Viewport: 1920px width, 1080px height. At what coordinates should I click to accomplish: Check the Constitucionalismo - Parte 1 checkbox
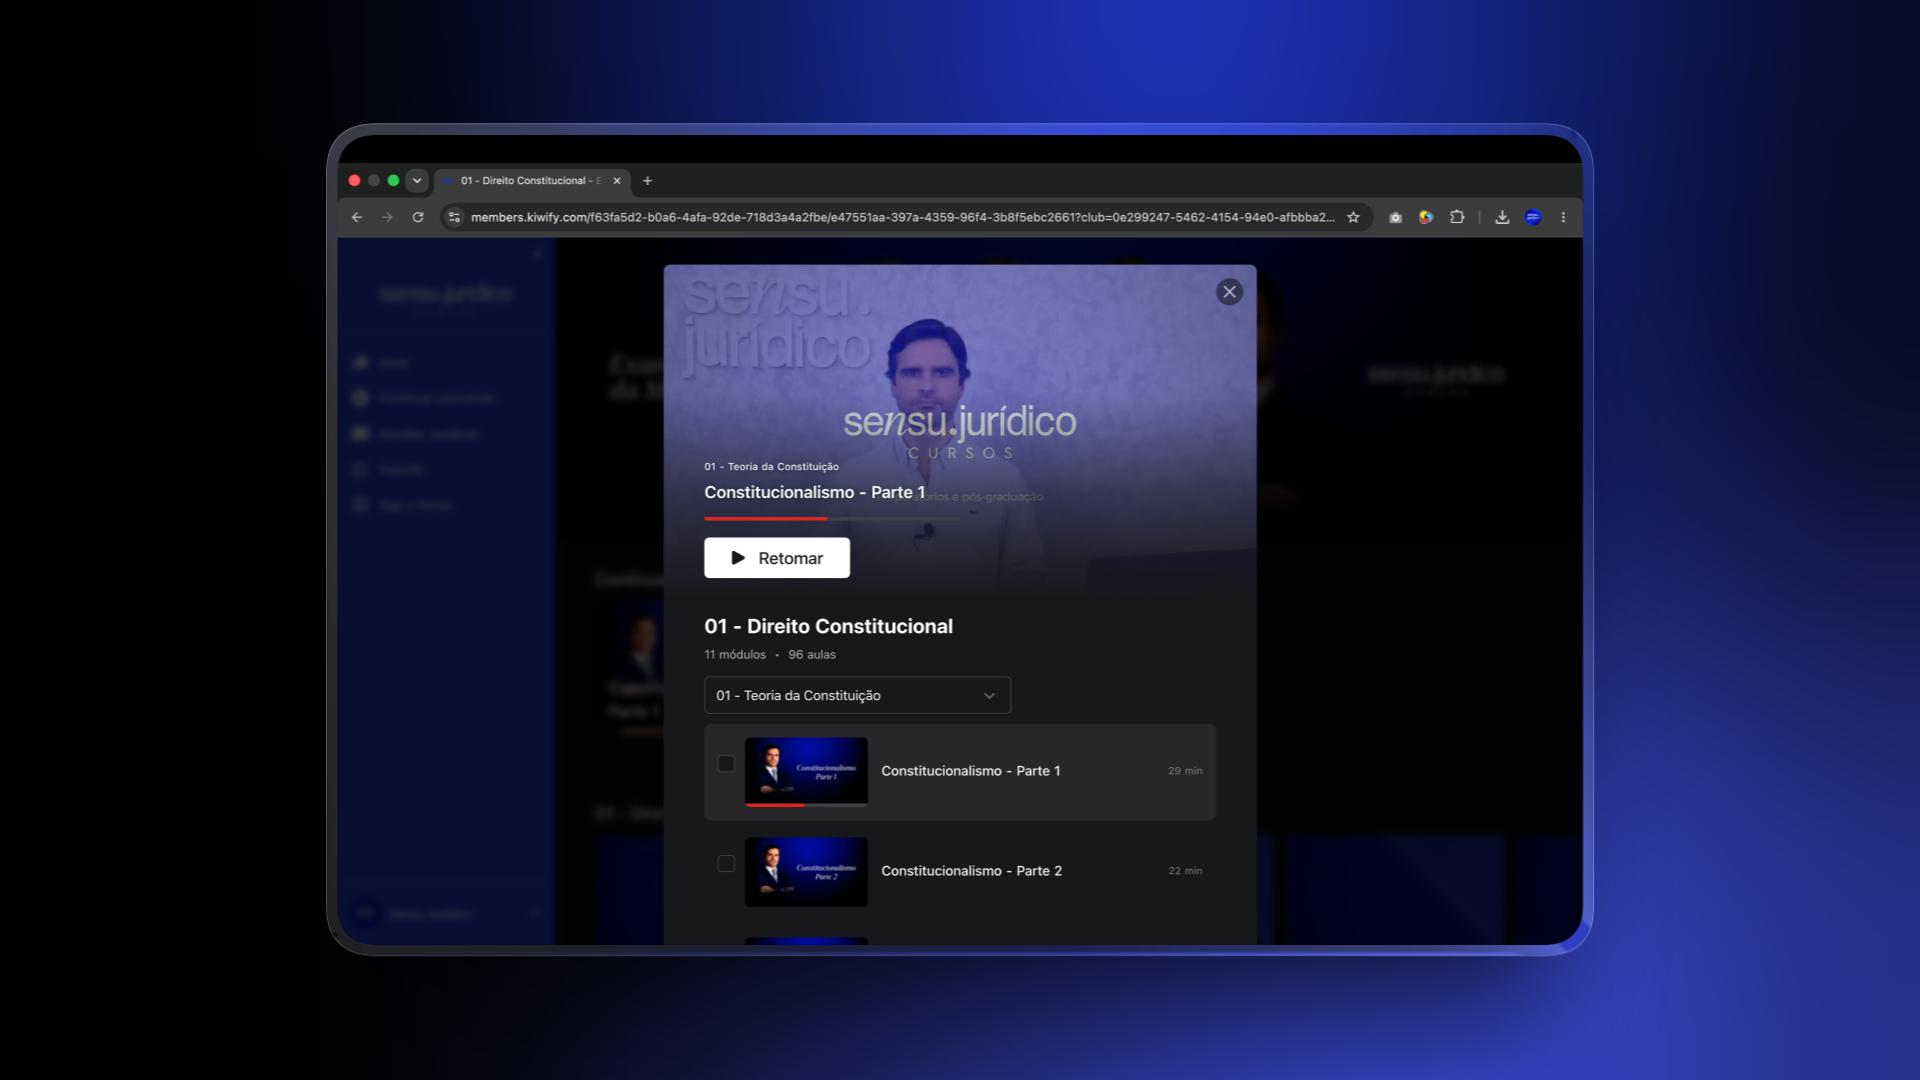click(x=726, y=764)
